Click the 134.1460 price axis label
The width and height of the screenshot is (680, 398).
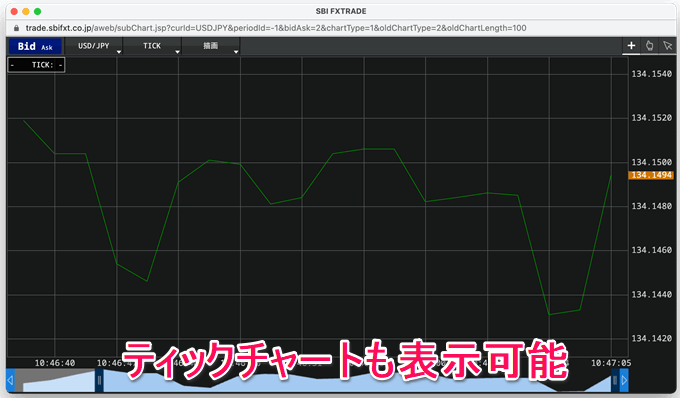click(651, 250)
